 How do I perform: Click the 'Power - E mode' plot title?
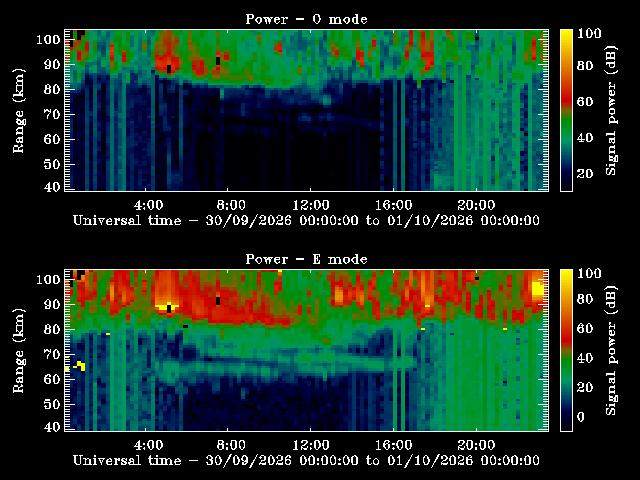(306, 259)
